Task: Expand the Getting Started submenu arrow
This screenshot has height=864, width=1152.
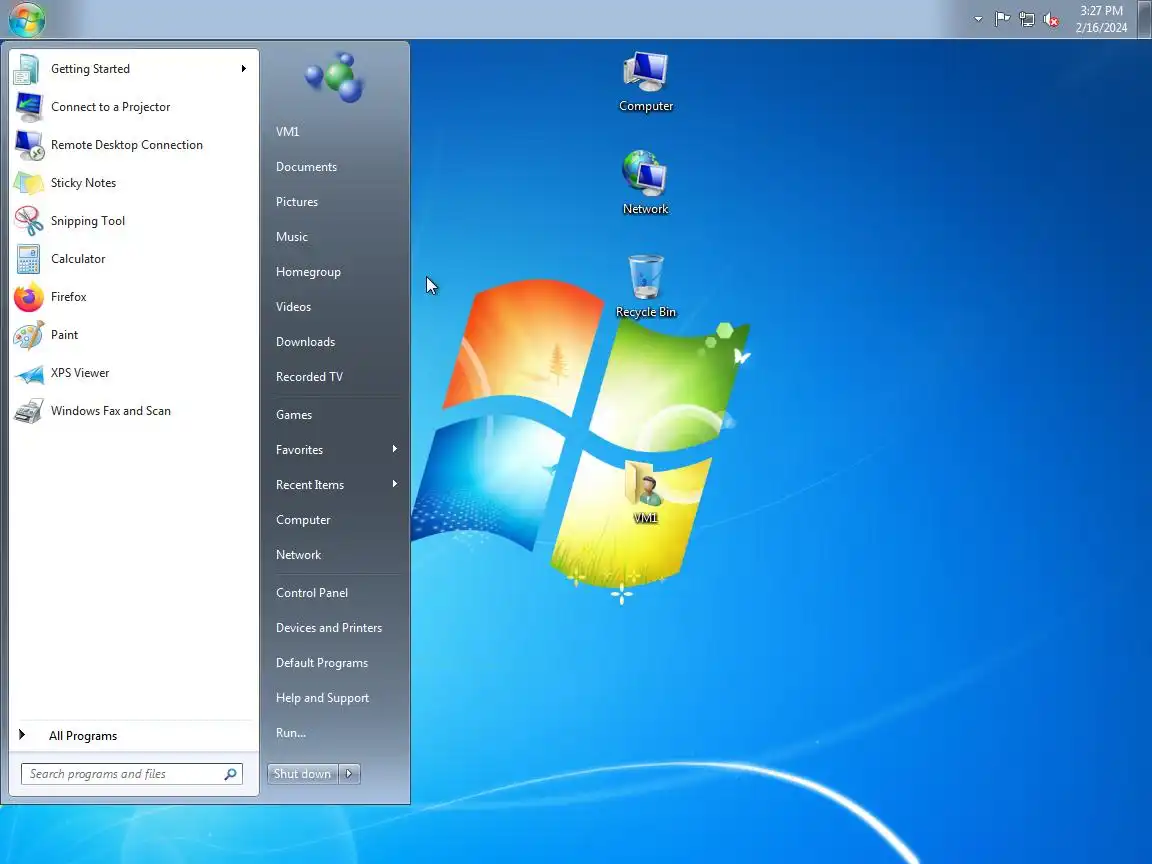Action: 243,69
